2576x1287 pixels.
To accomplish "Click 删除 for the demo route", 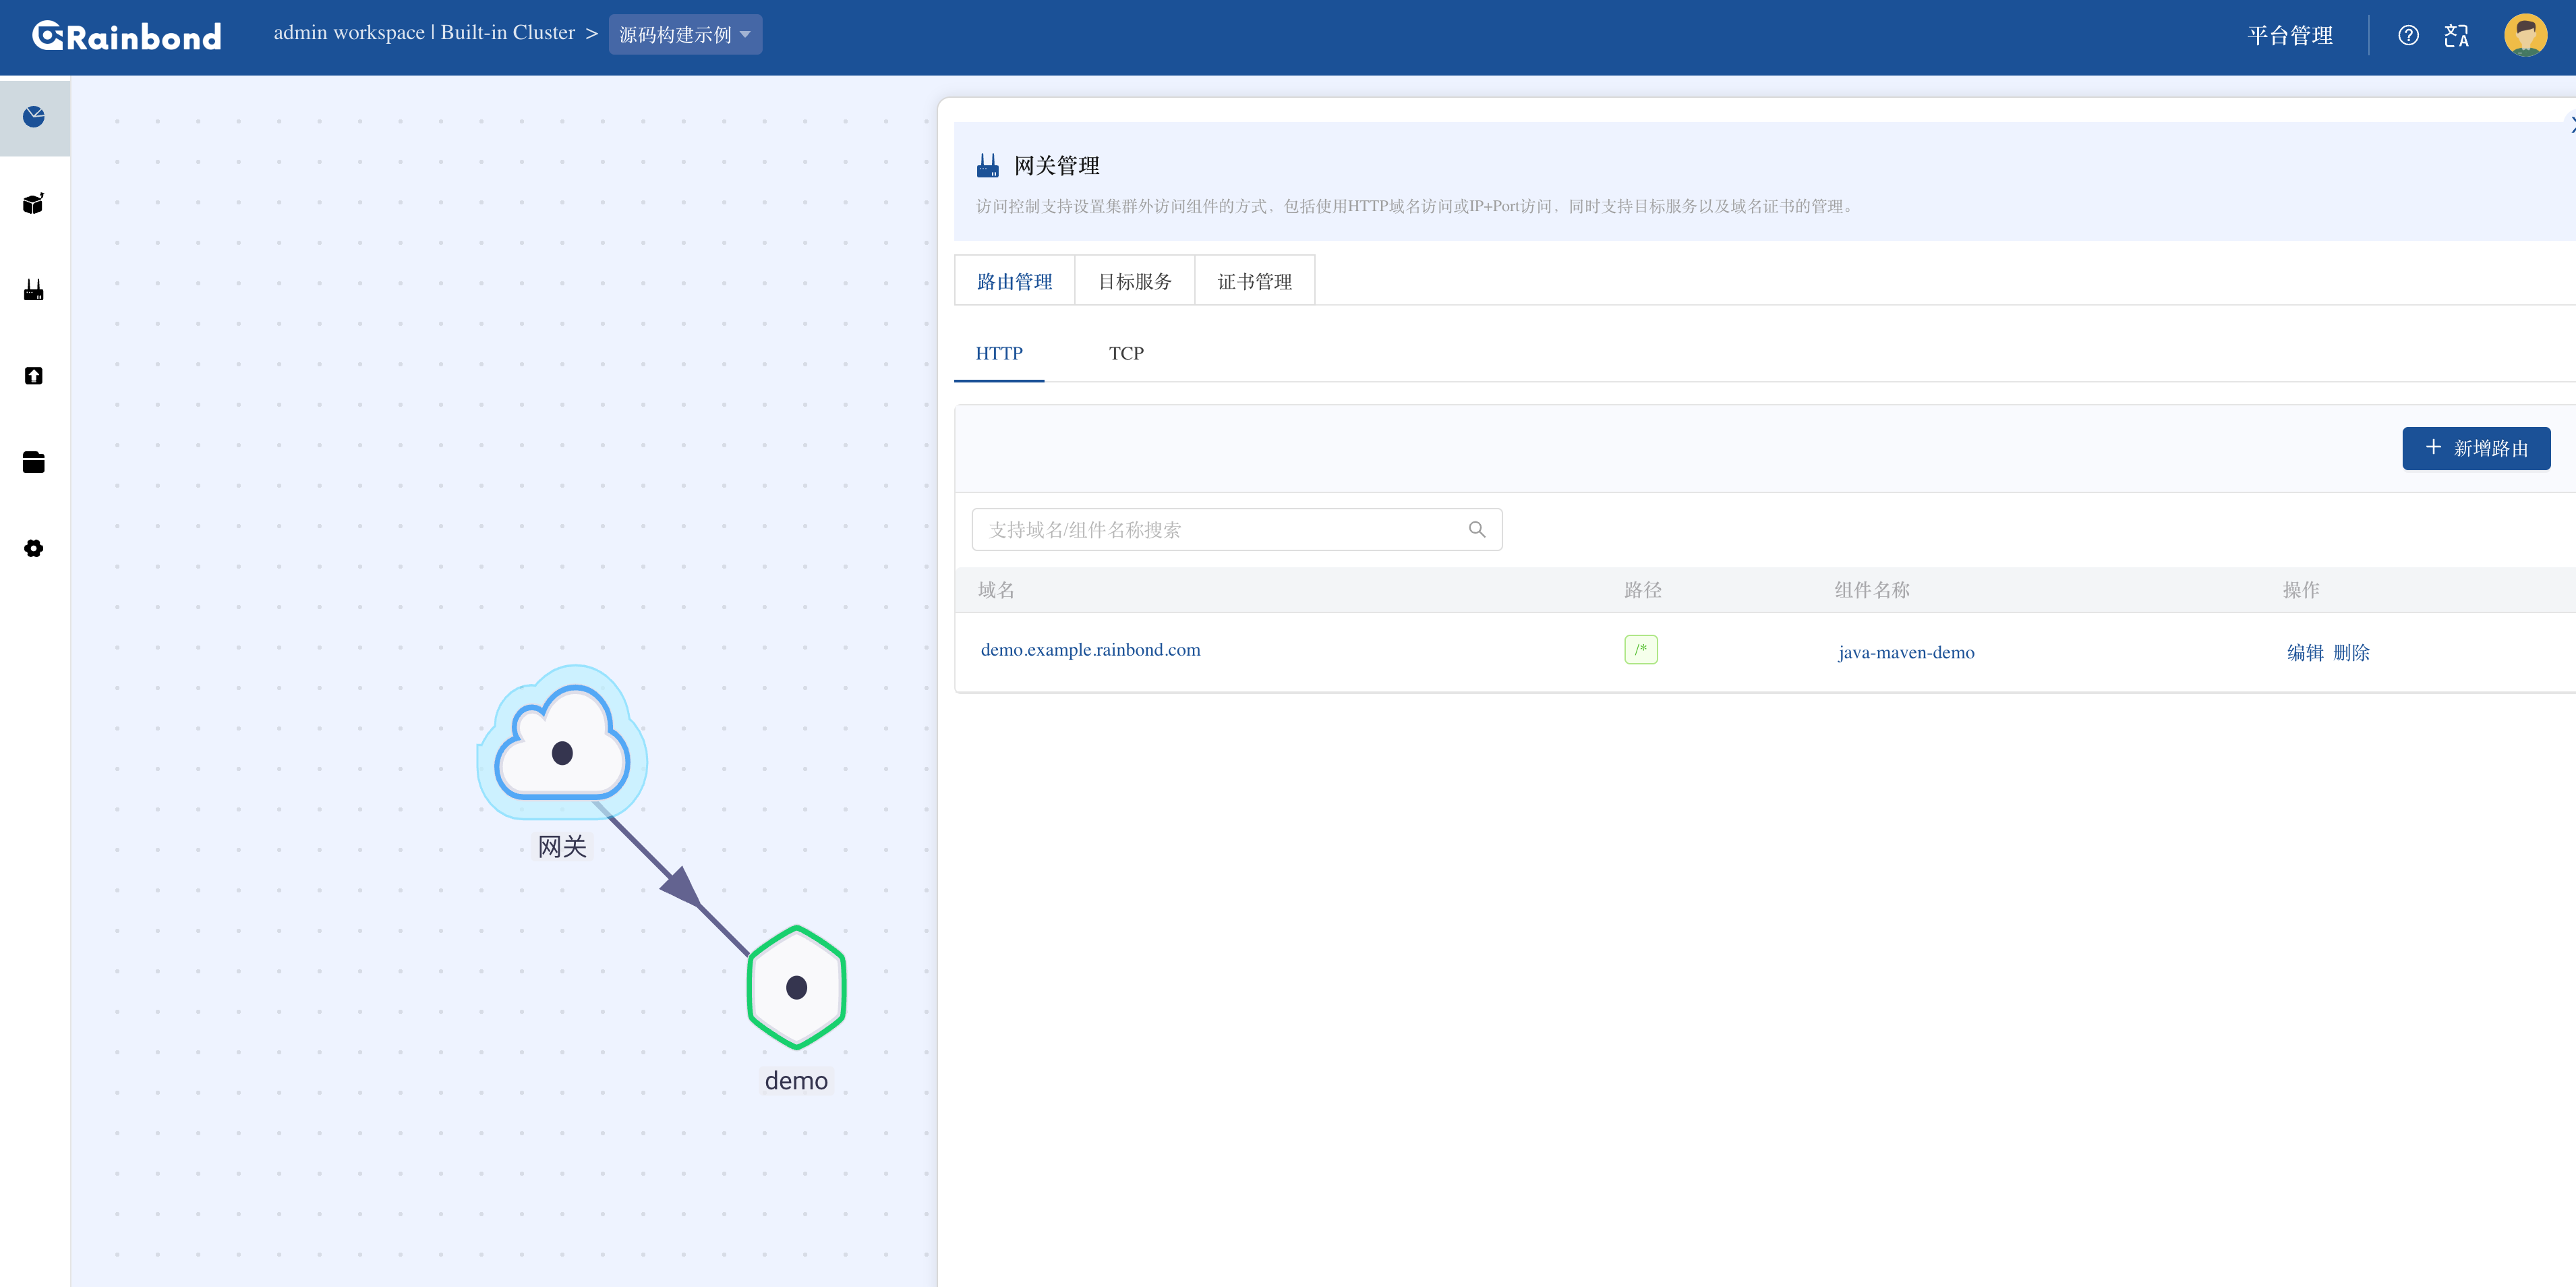I will click(2351, 652).
